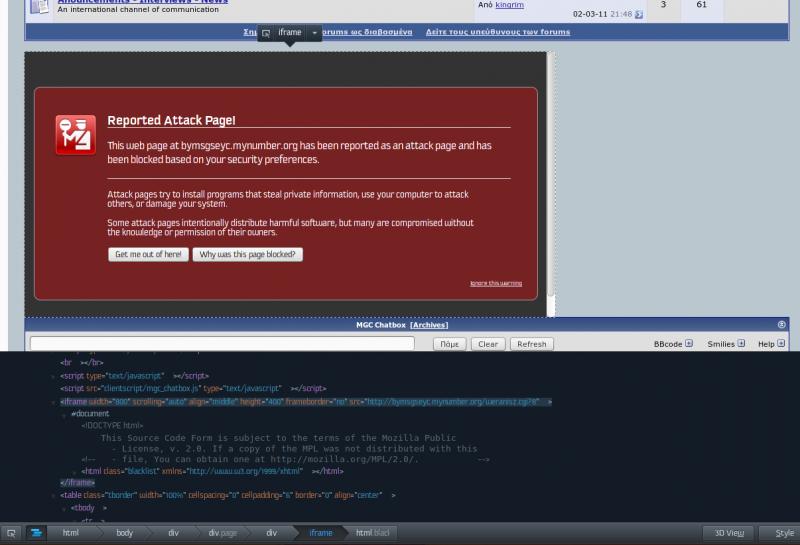Click the Help expand icon
This screenshot has height=545, width=800.
pos(781,344)
